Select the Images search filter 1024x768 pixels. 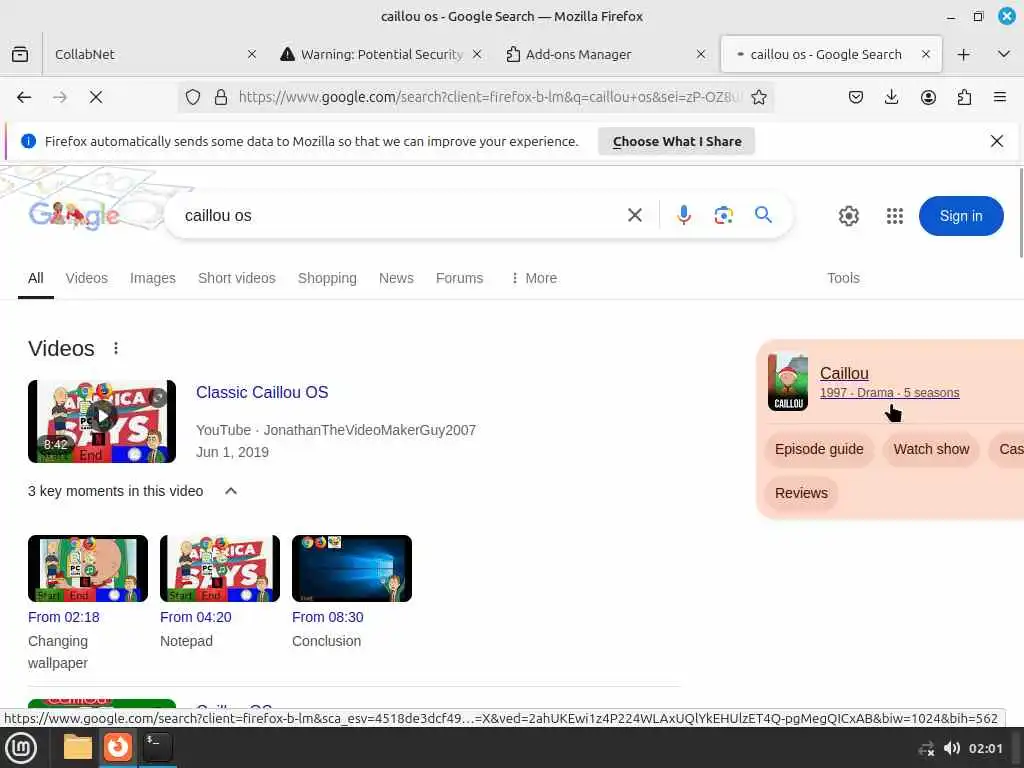153,278
